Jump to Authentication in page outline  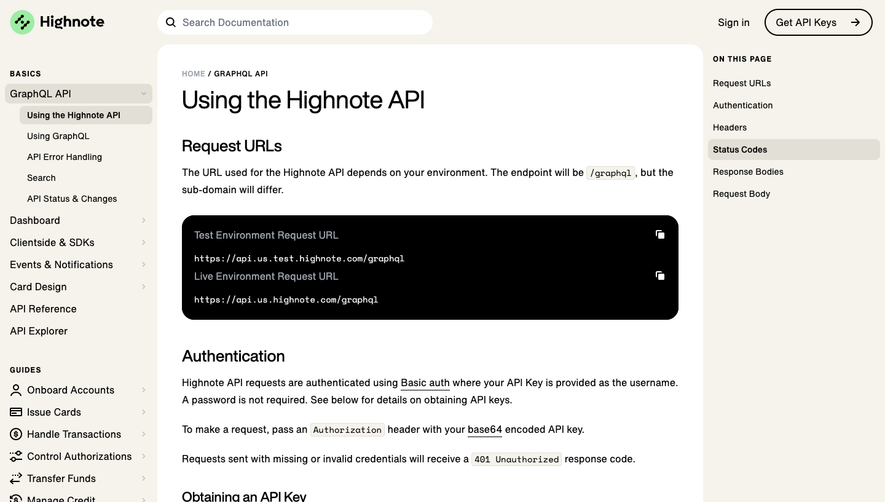(743, 105)
